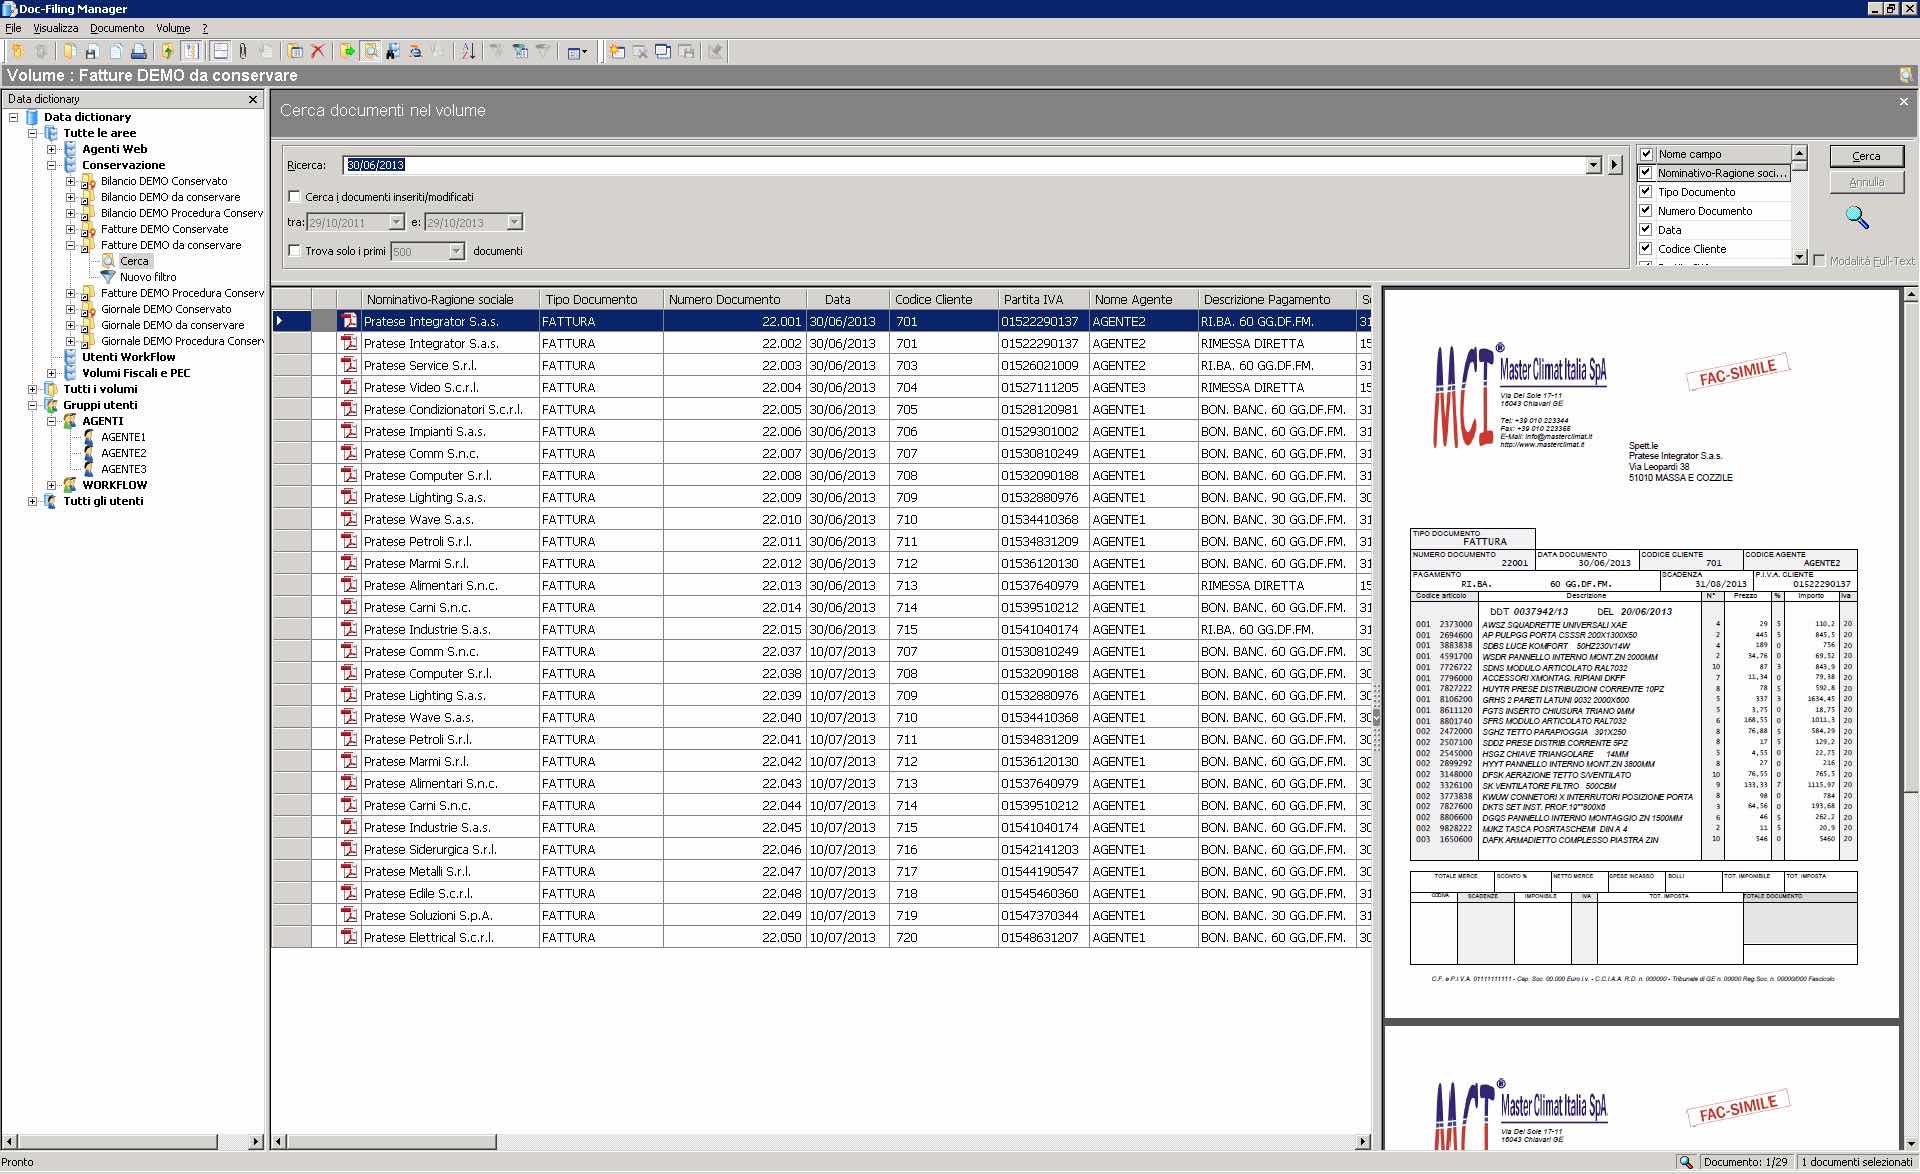Click the highlighted magnifier search toolbar icon
Image resolution: width=1920 pixels, height=1174 pixels.
371,51
